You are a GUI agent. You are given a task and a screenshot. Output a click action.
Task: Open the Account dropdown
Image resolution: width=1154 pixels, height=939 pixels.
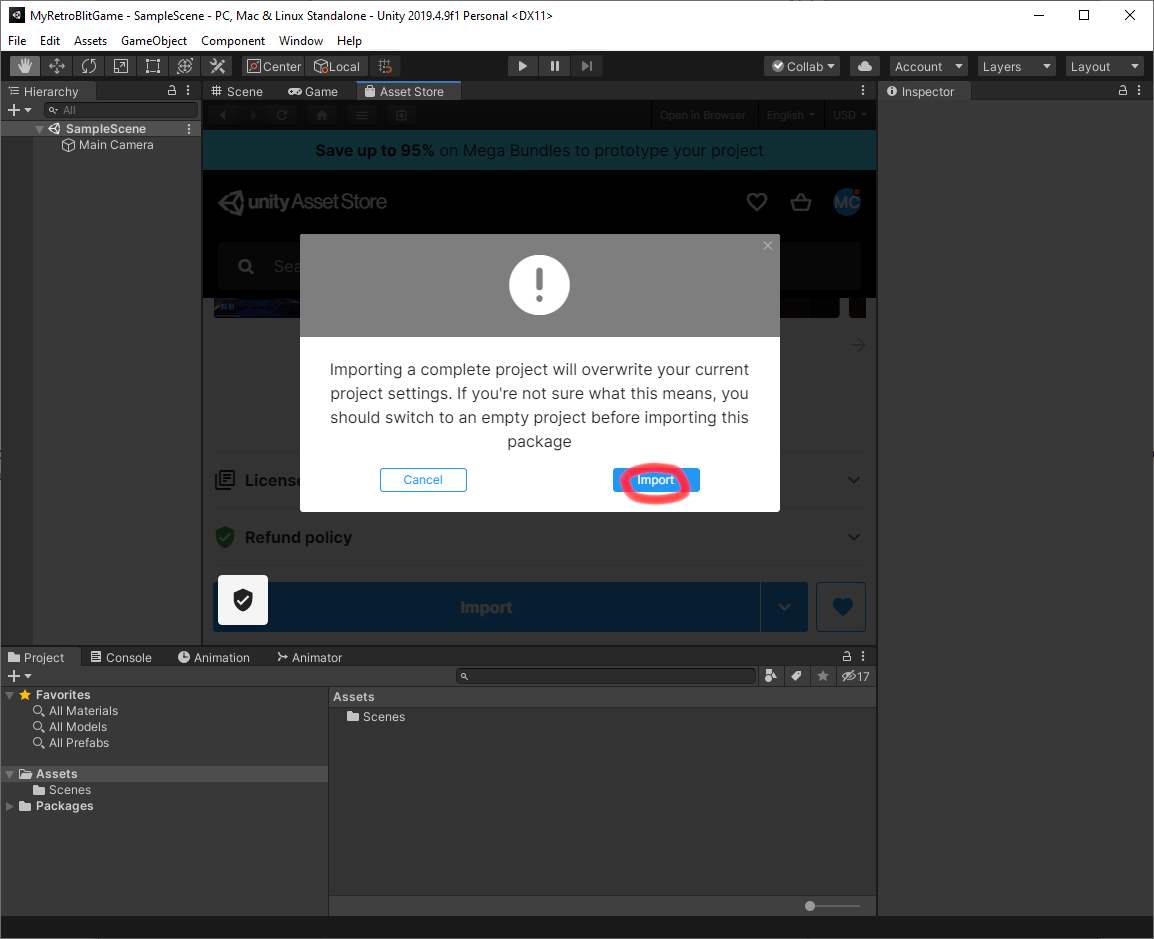[928, 66]
